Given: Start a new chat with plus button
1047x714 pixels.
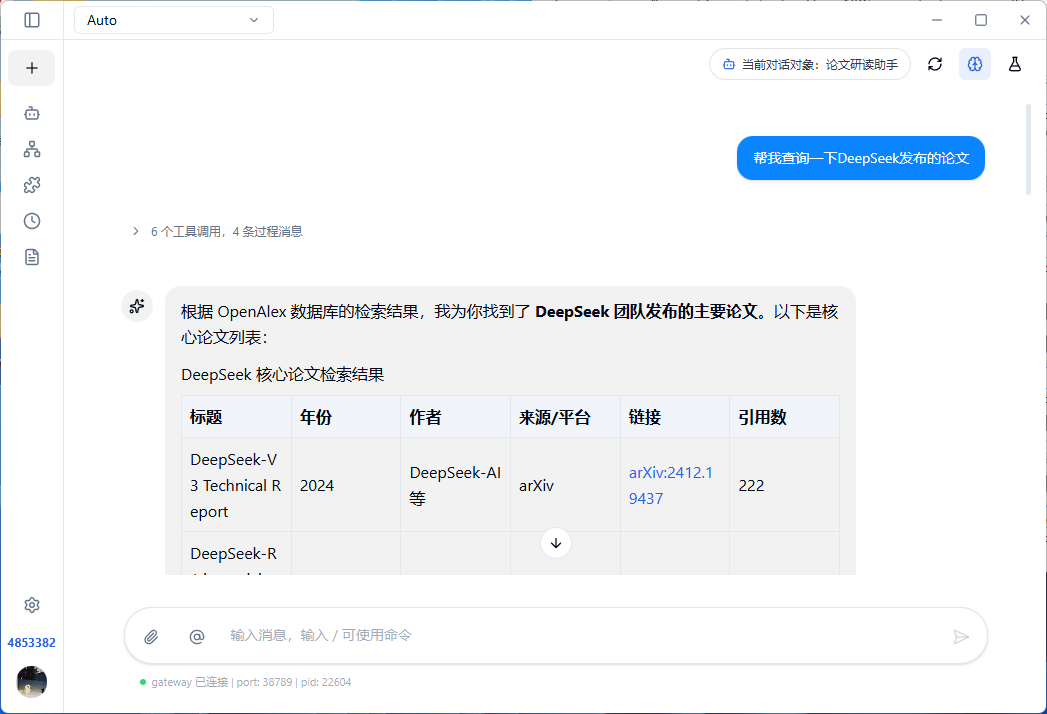Looking at the screenshot, I should pyautogui.click(x=31, y=68).
